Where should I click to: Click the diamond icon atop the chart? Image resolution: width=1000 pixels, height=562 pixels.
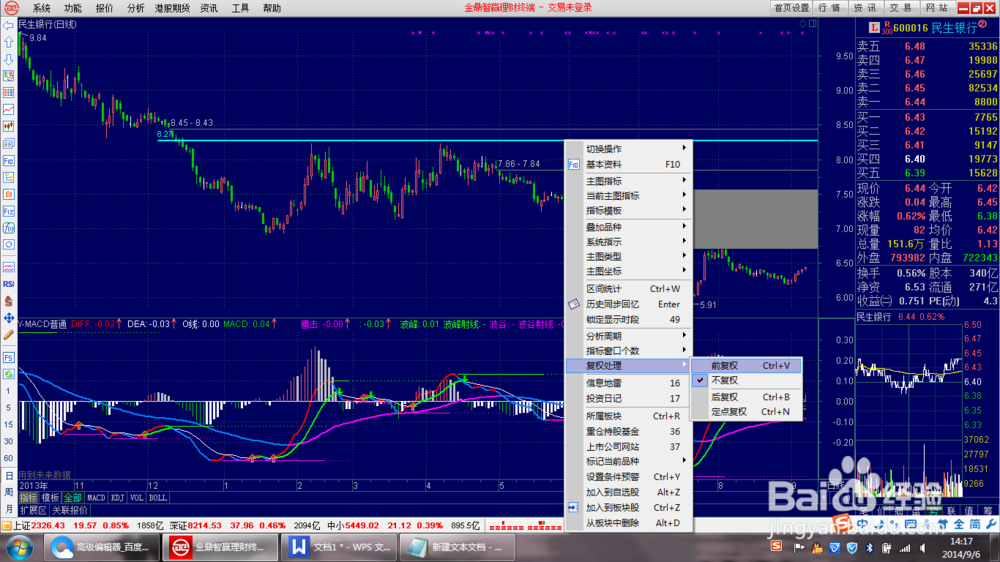click(802, 24)
